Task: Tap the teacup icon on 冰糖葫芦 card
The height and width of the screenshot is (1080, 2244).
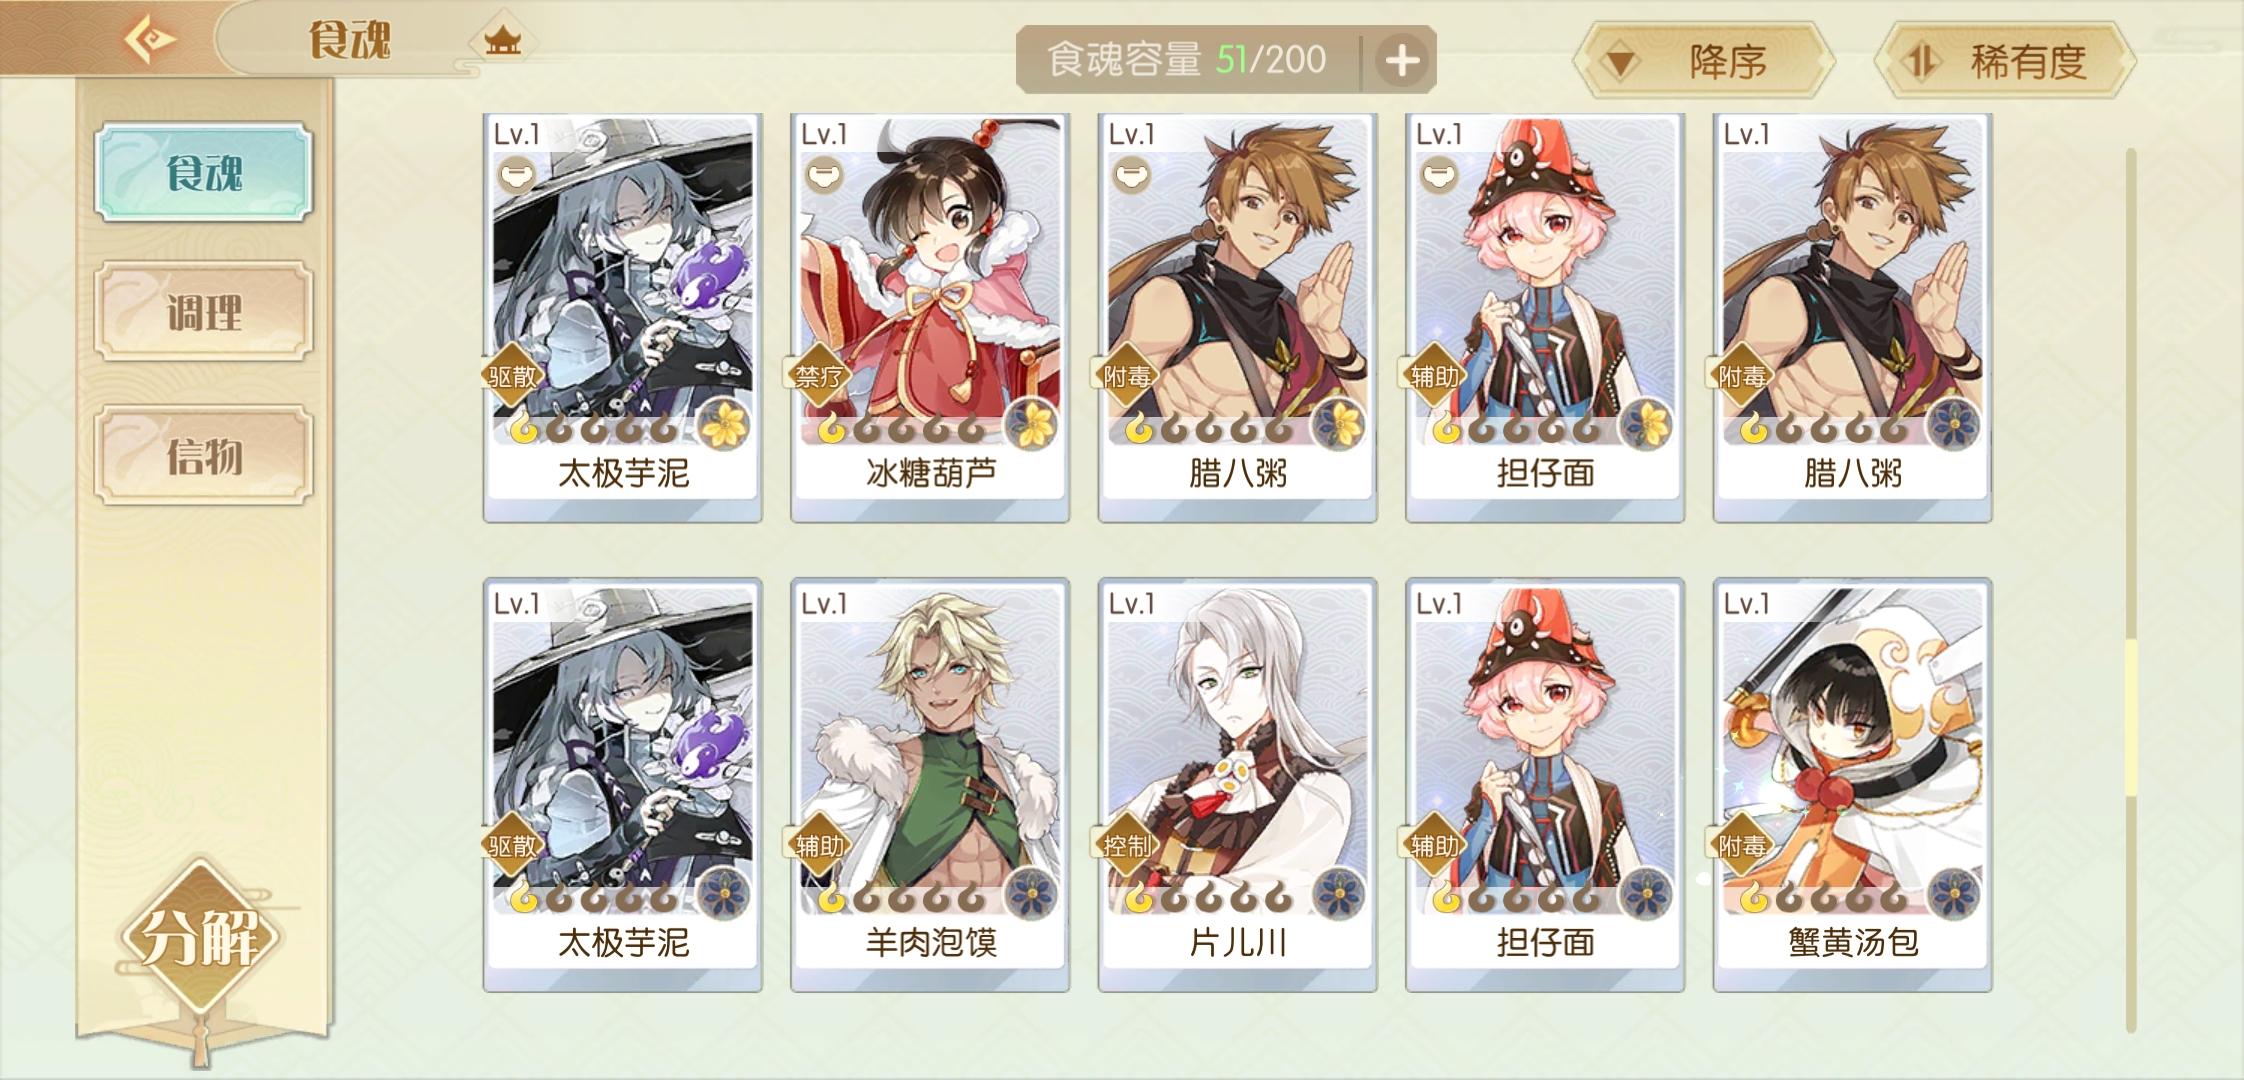Action: tap(824, 176)
